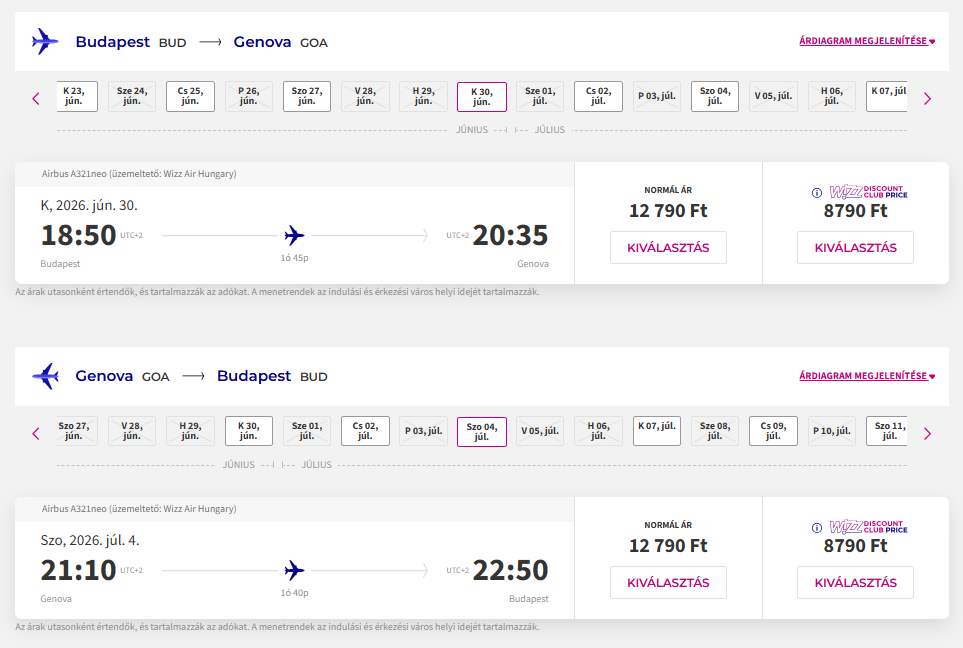The width and height of the screenshot is (963, 648).
Task: Show earlier dates for Budapest–Genova flight
Action: (x=36, y=98)
